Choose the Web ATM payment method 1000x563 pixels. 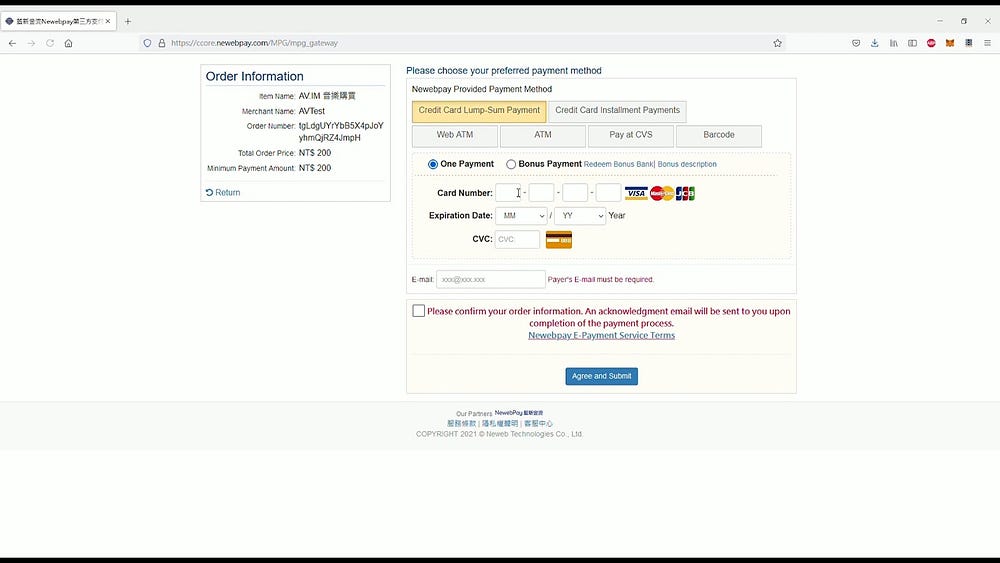pos(455,136)
